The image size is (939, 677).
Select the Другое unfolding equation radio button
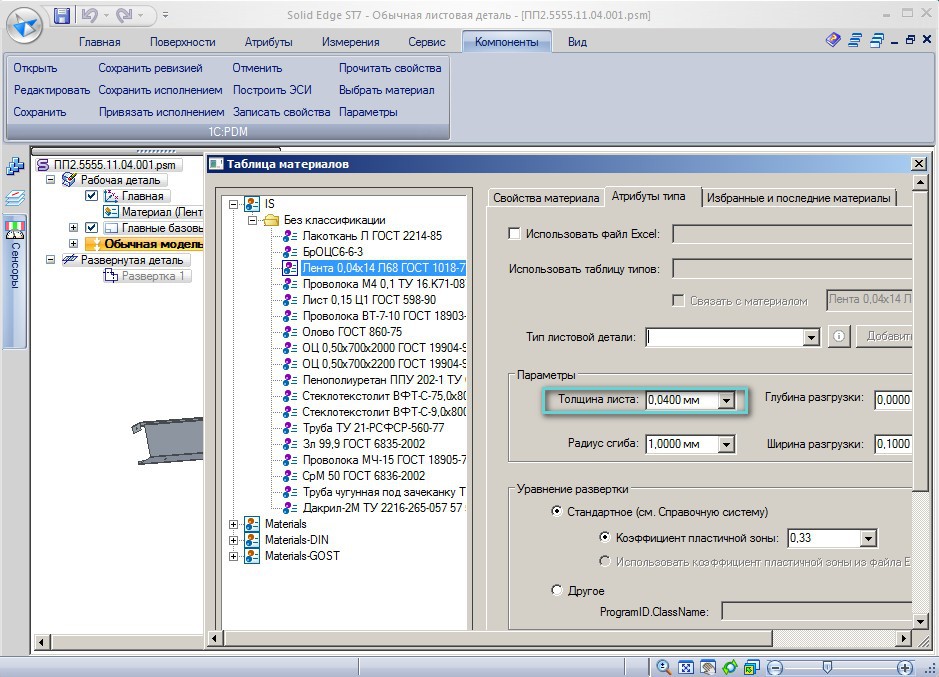click(x=557, y=590)
